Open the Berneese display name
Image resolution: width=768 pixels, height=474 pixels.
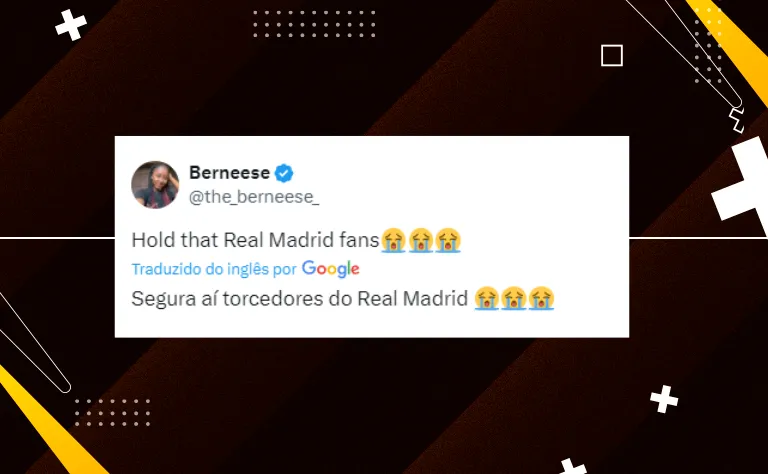229,173
